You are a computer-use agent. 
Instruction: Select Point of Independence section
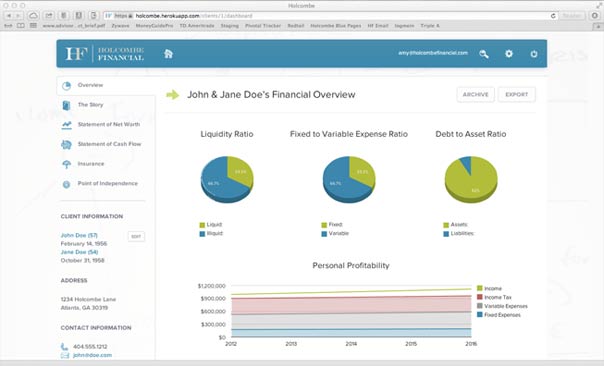[107, 183]
